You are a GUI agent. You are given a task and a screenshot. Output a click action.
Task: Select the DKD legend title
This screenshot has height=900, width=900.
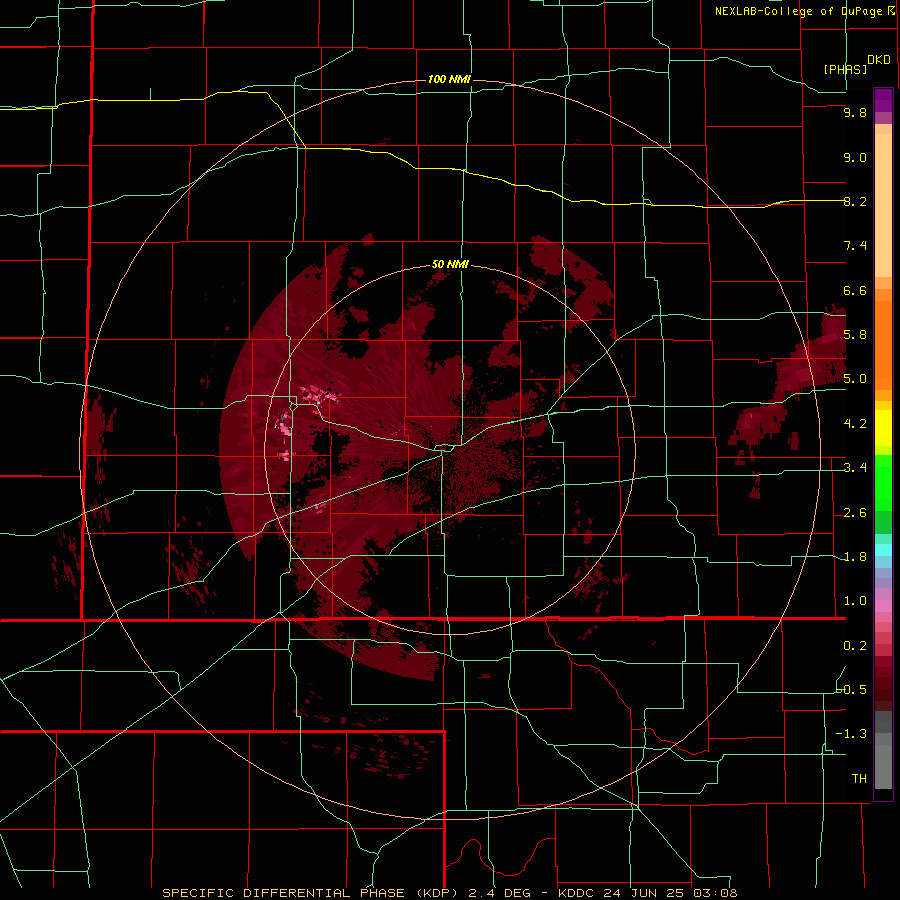click(878, 60)
